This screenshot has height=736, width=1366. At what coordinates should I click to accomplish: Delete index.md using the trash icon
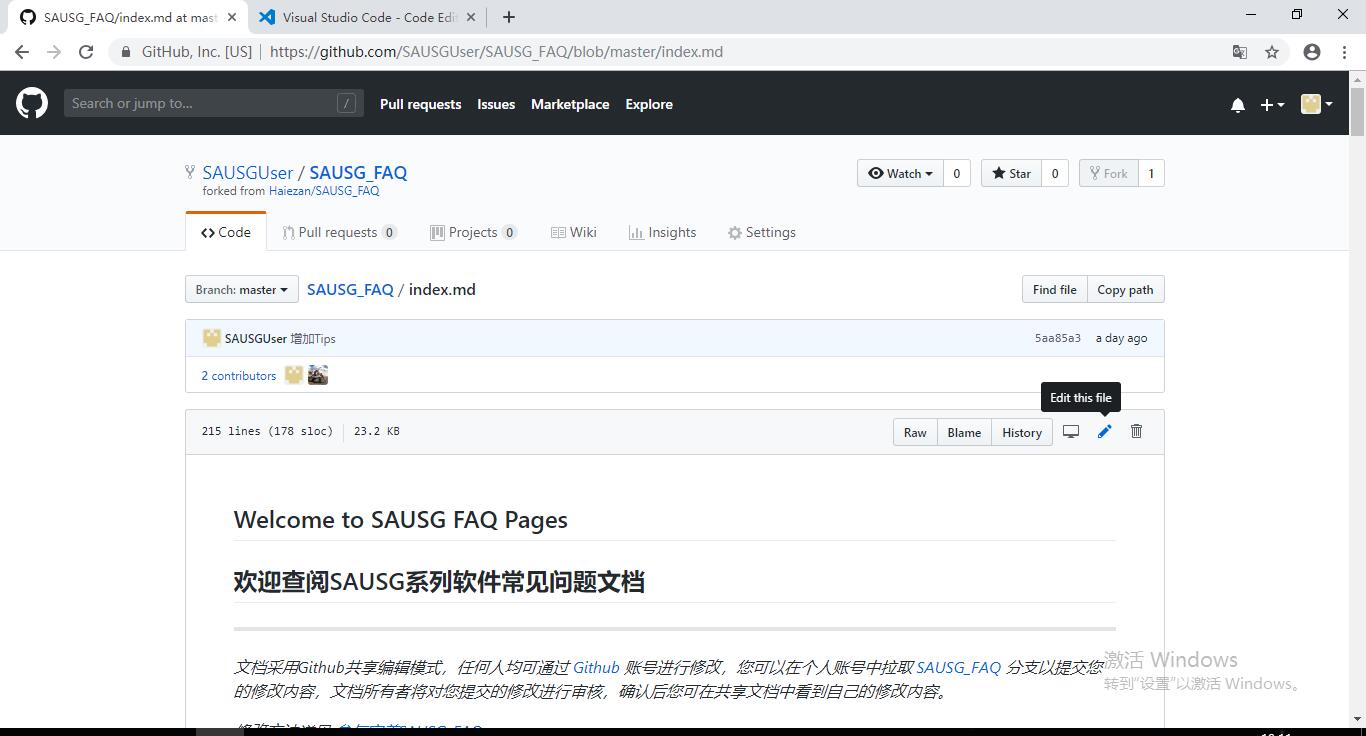tap(1136, 431)
